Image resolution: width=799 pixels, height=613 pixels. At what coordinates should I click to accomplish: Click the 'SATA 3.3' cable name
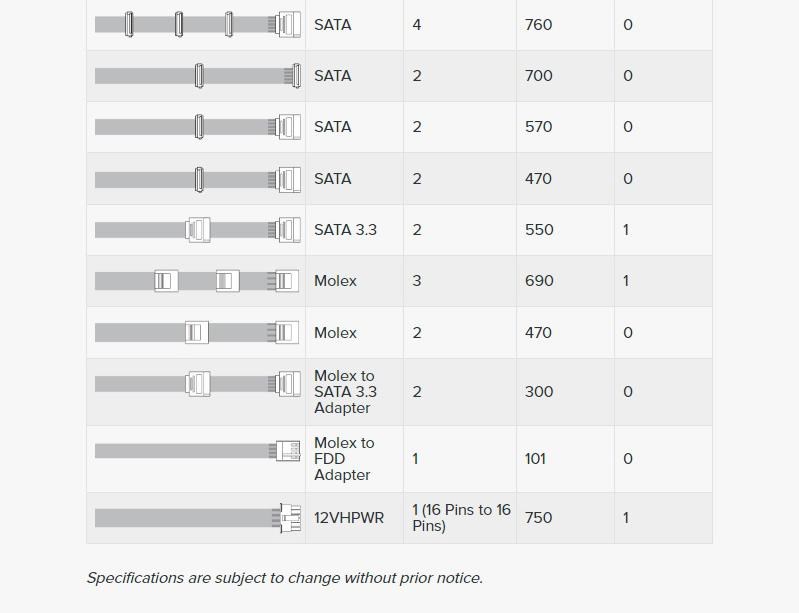pos(345,230)
